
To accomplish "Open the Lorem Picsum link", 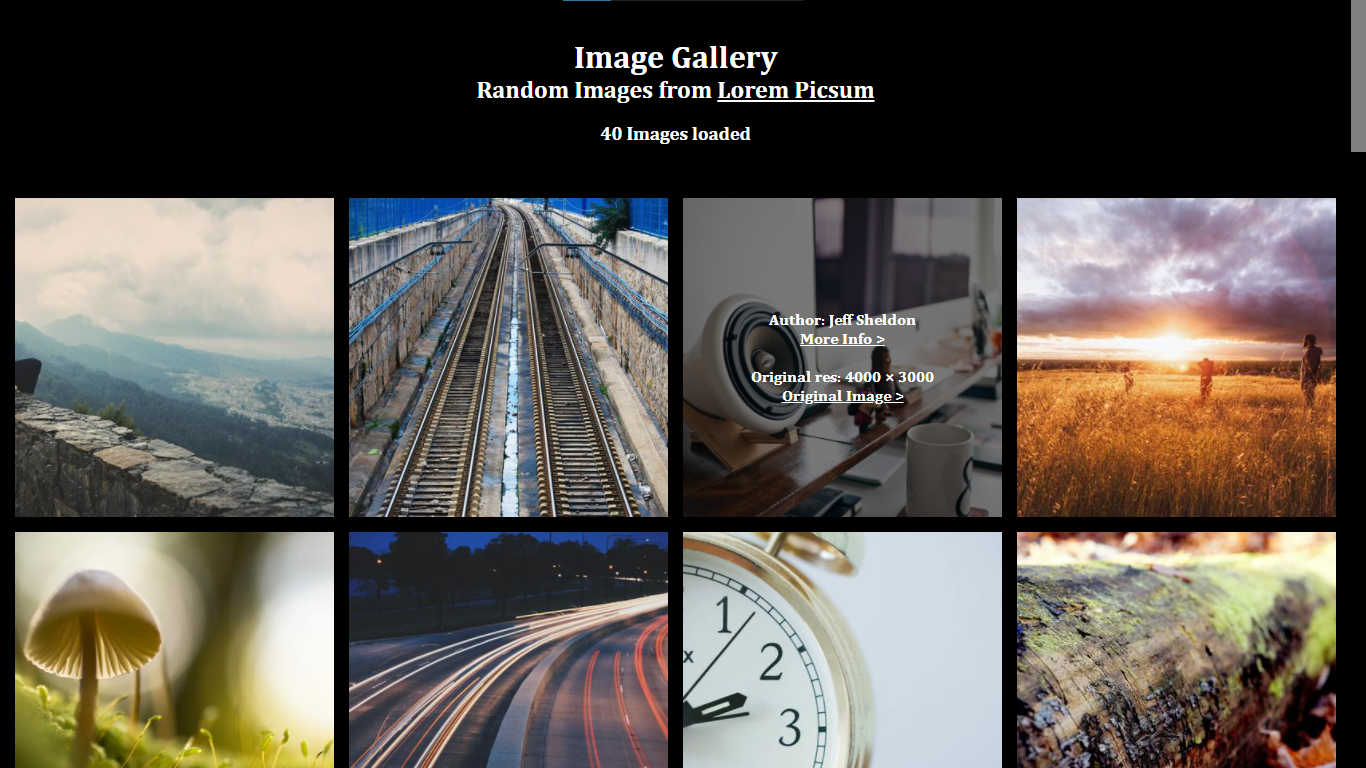I will pyautogui.click(x=795, y=90).
